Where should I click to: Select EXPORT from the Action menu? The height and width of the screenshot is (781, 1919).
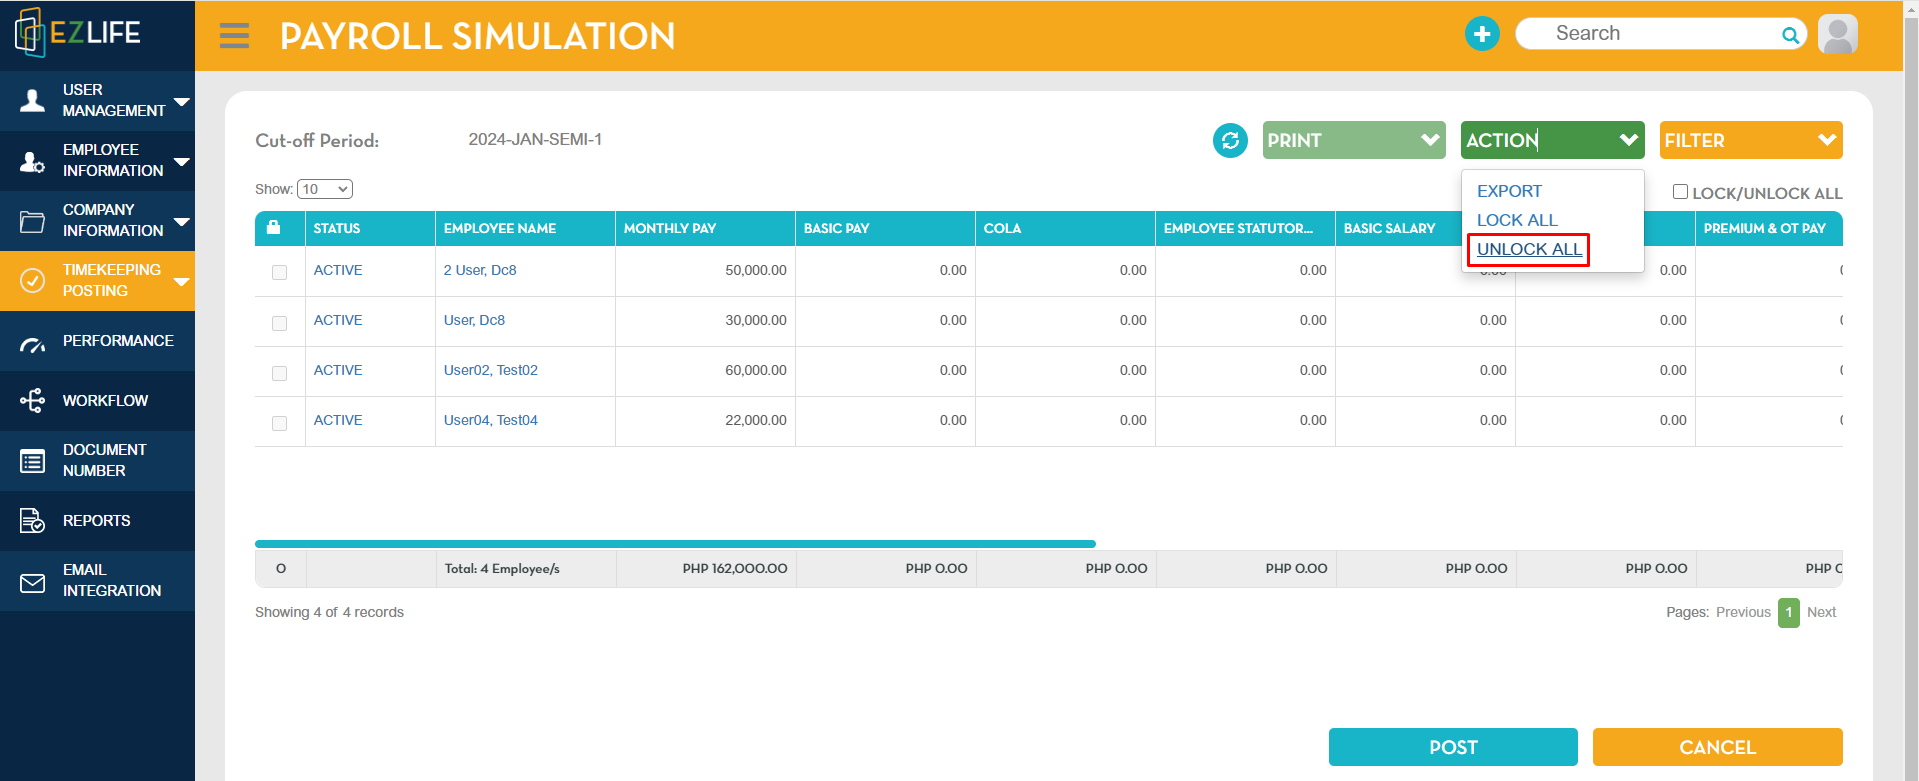pos(1509,191)
